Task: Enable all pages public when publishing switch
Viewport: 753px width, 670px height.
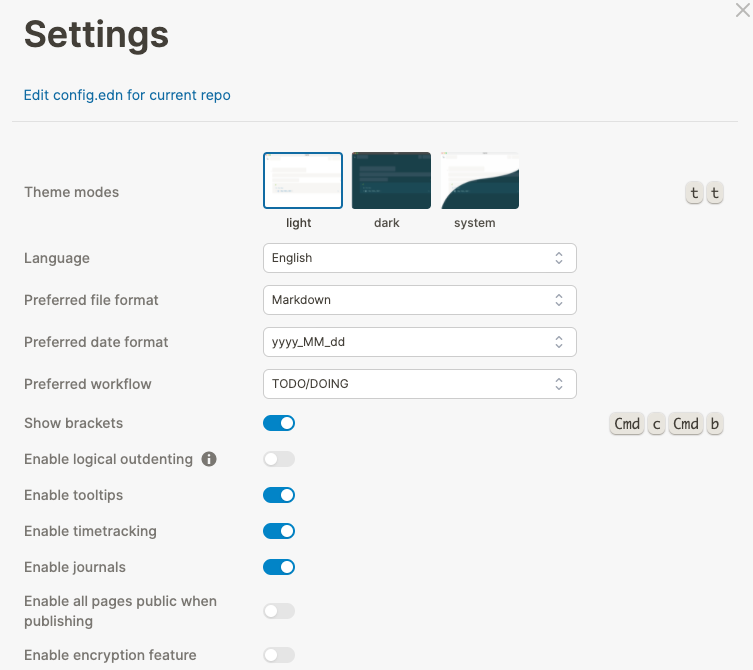Action: click(x=279, y=611)
